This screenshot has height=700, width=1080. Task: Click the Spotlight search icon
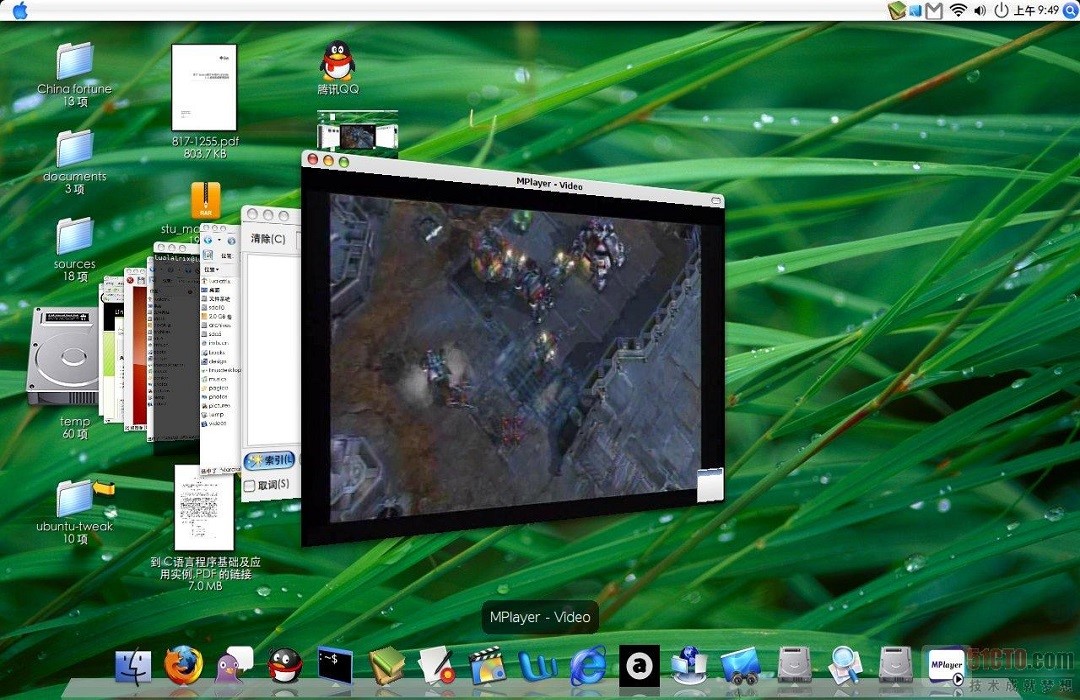[1070, 11]
